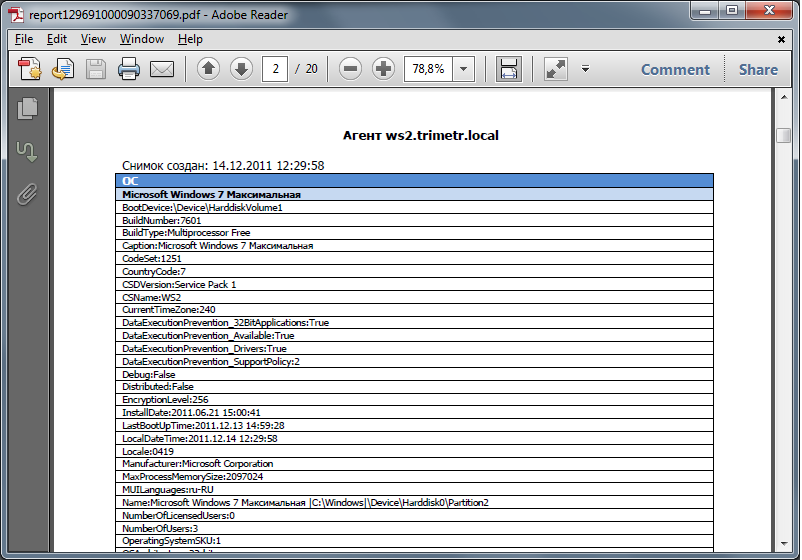Viewport: 802px width, 560px height.
Task: Click the DataExecutionPrevention_SupportPolicy:2 row
Action: (414, 362)
